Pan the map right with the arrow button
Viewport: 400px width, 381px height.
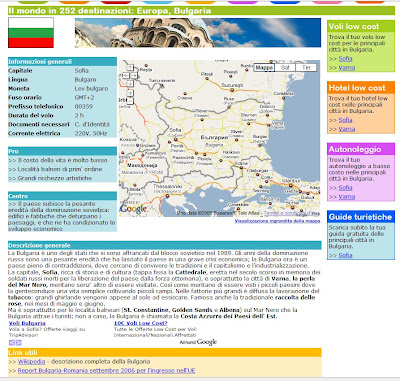pos(134,76)
